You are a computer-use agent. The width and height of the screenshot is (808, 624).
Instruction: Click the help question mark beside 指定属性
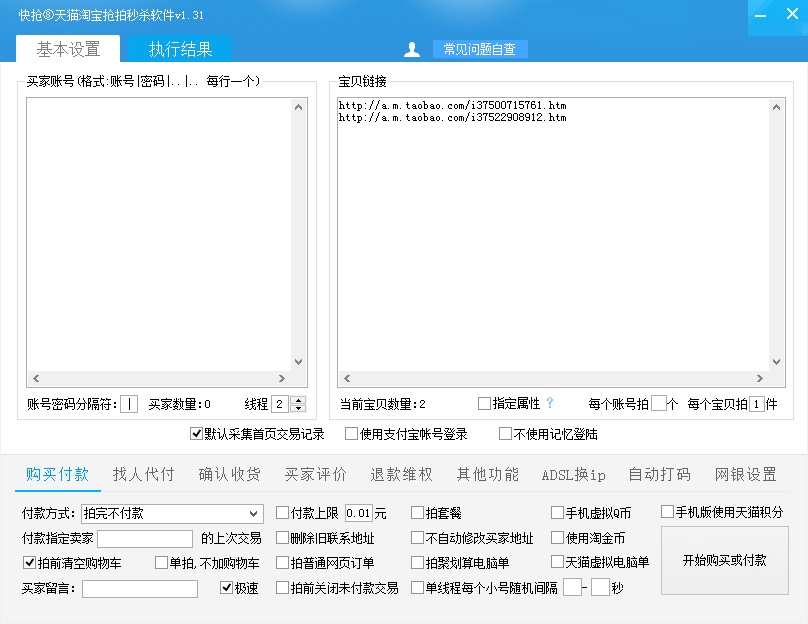pos(549,403)
